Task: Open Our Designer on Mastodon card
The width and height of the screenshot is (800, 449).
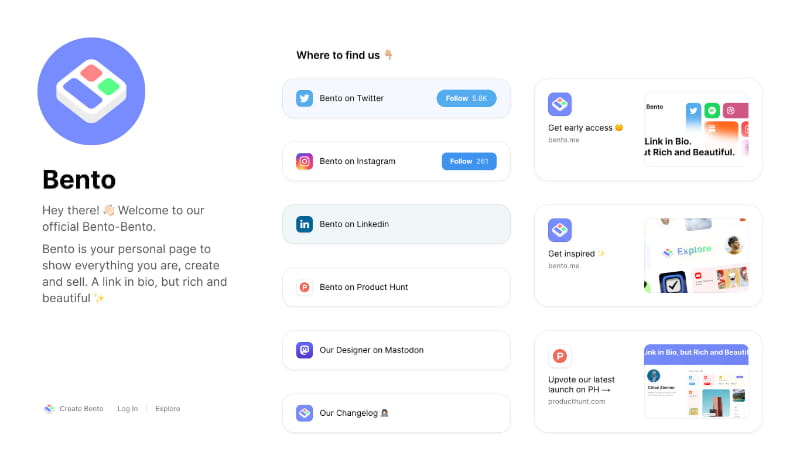Action: tap(396, 350)
